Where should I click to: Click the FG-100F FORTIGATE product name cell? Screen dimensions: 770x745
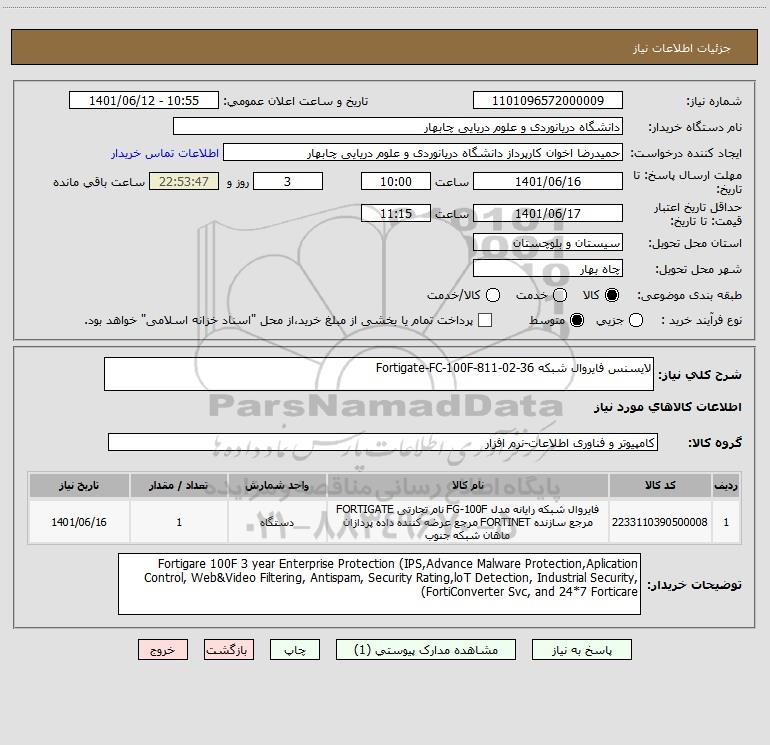tap(468, 522)
